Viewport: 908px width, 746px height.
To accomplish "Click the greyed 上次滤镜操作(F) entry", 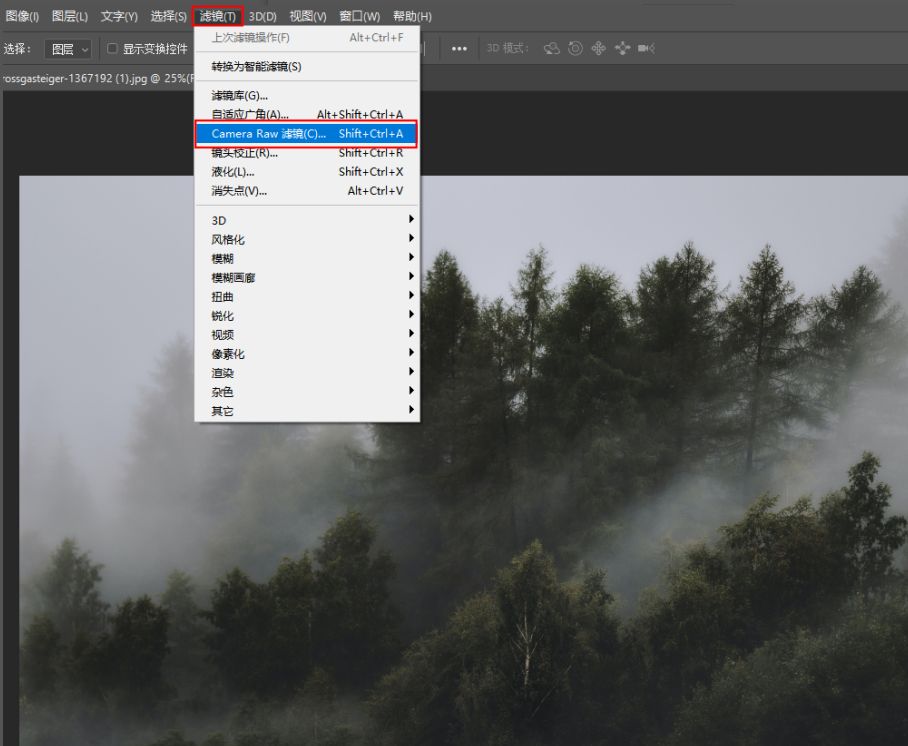I will pos(306,38).
